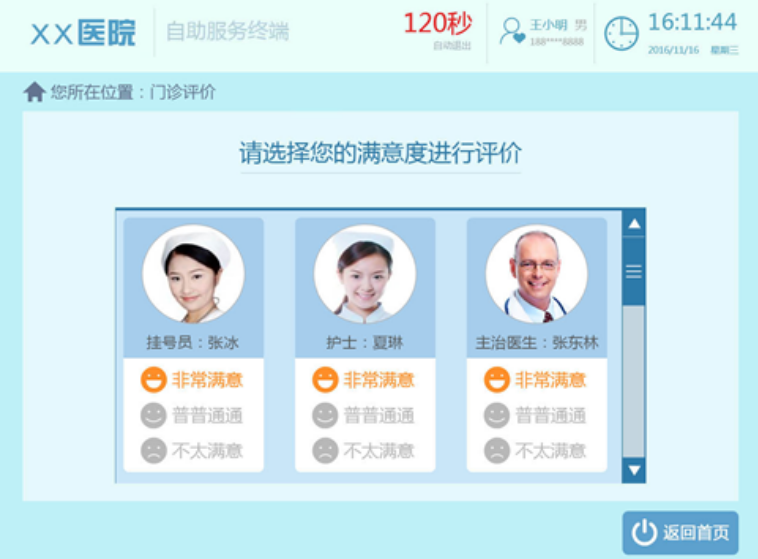The width and height of the screenshot is (758, 559).
Task: Click the scroll down arrow of staff list
Action: point(634,470)
